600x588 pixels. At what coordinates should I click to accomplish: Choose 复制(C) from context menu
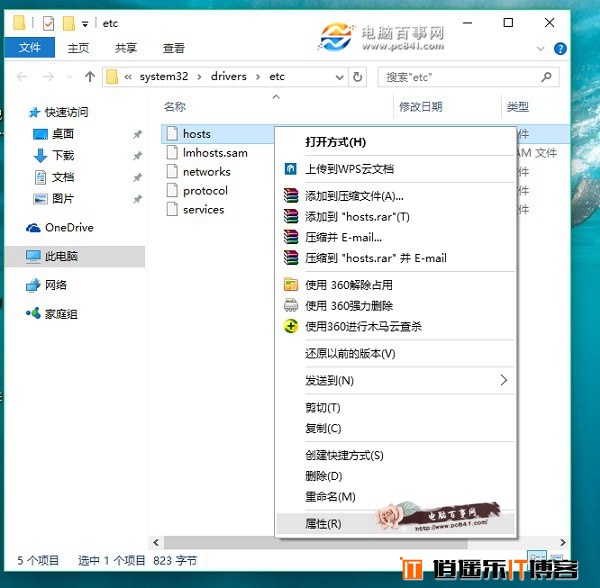[396, 428]
